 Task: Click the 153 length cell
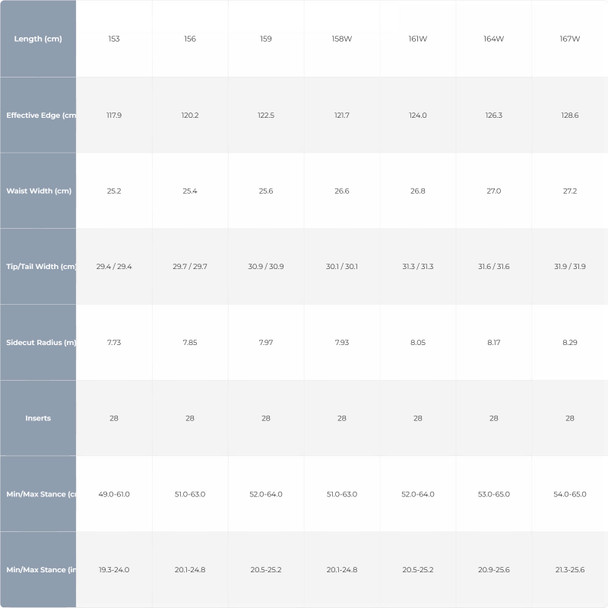tap(114, 39)
